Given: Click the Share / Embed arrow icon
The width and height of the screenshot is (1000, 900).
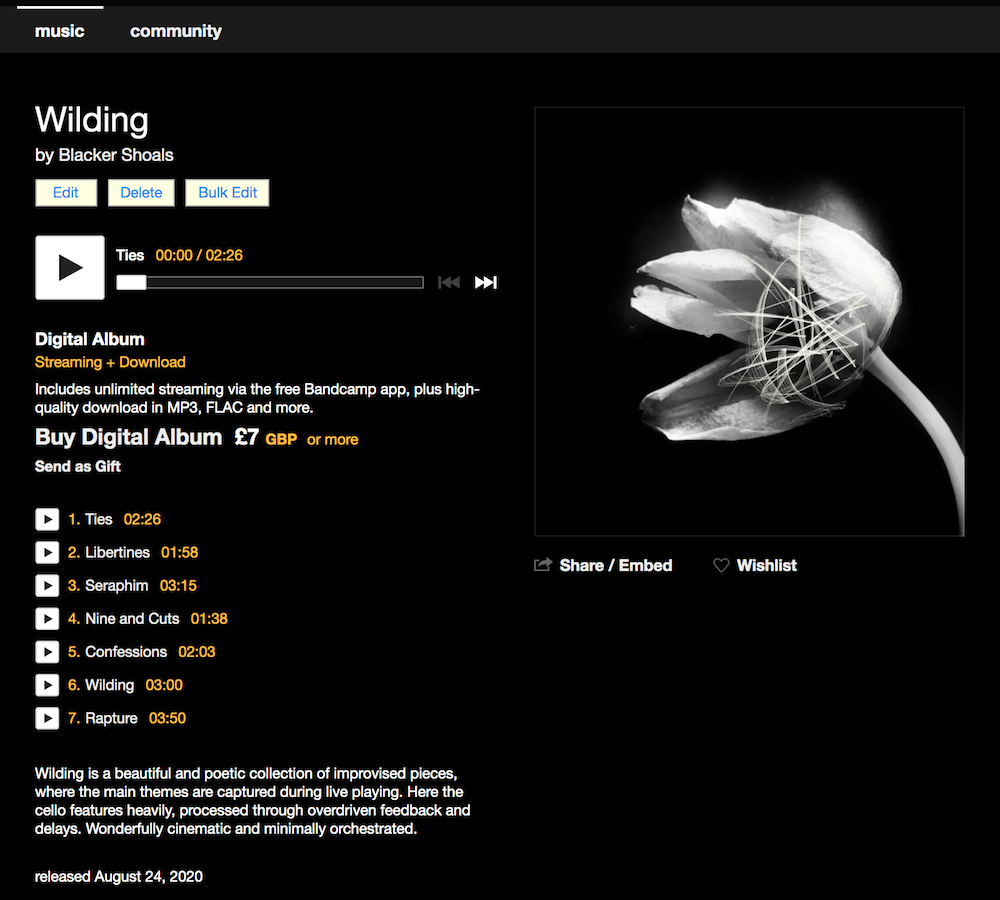Looking at the screenshot, I should pyautogui.click(x=543, y=564).
